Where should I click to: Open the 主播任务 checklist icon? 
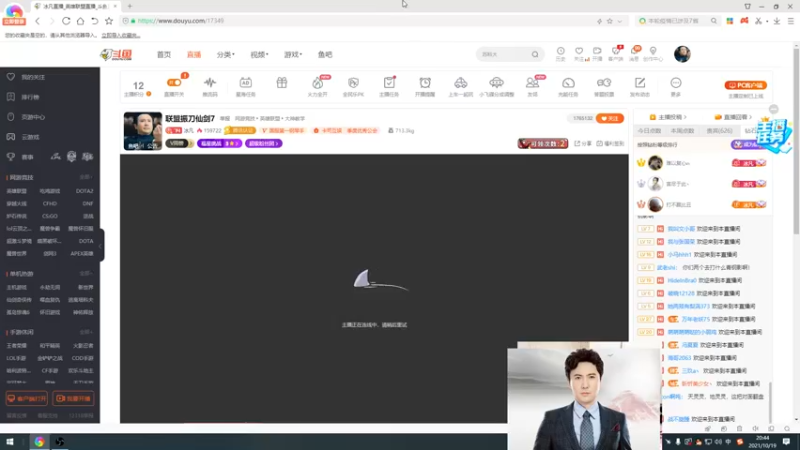click(389, 83)
